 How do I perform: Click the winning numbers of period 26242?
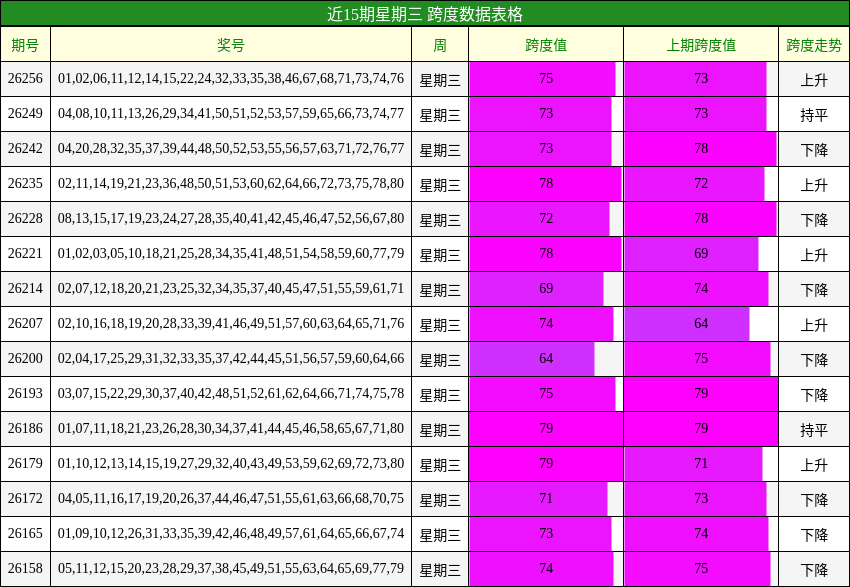coord(231,149)
